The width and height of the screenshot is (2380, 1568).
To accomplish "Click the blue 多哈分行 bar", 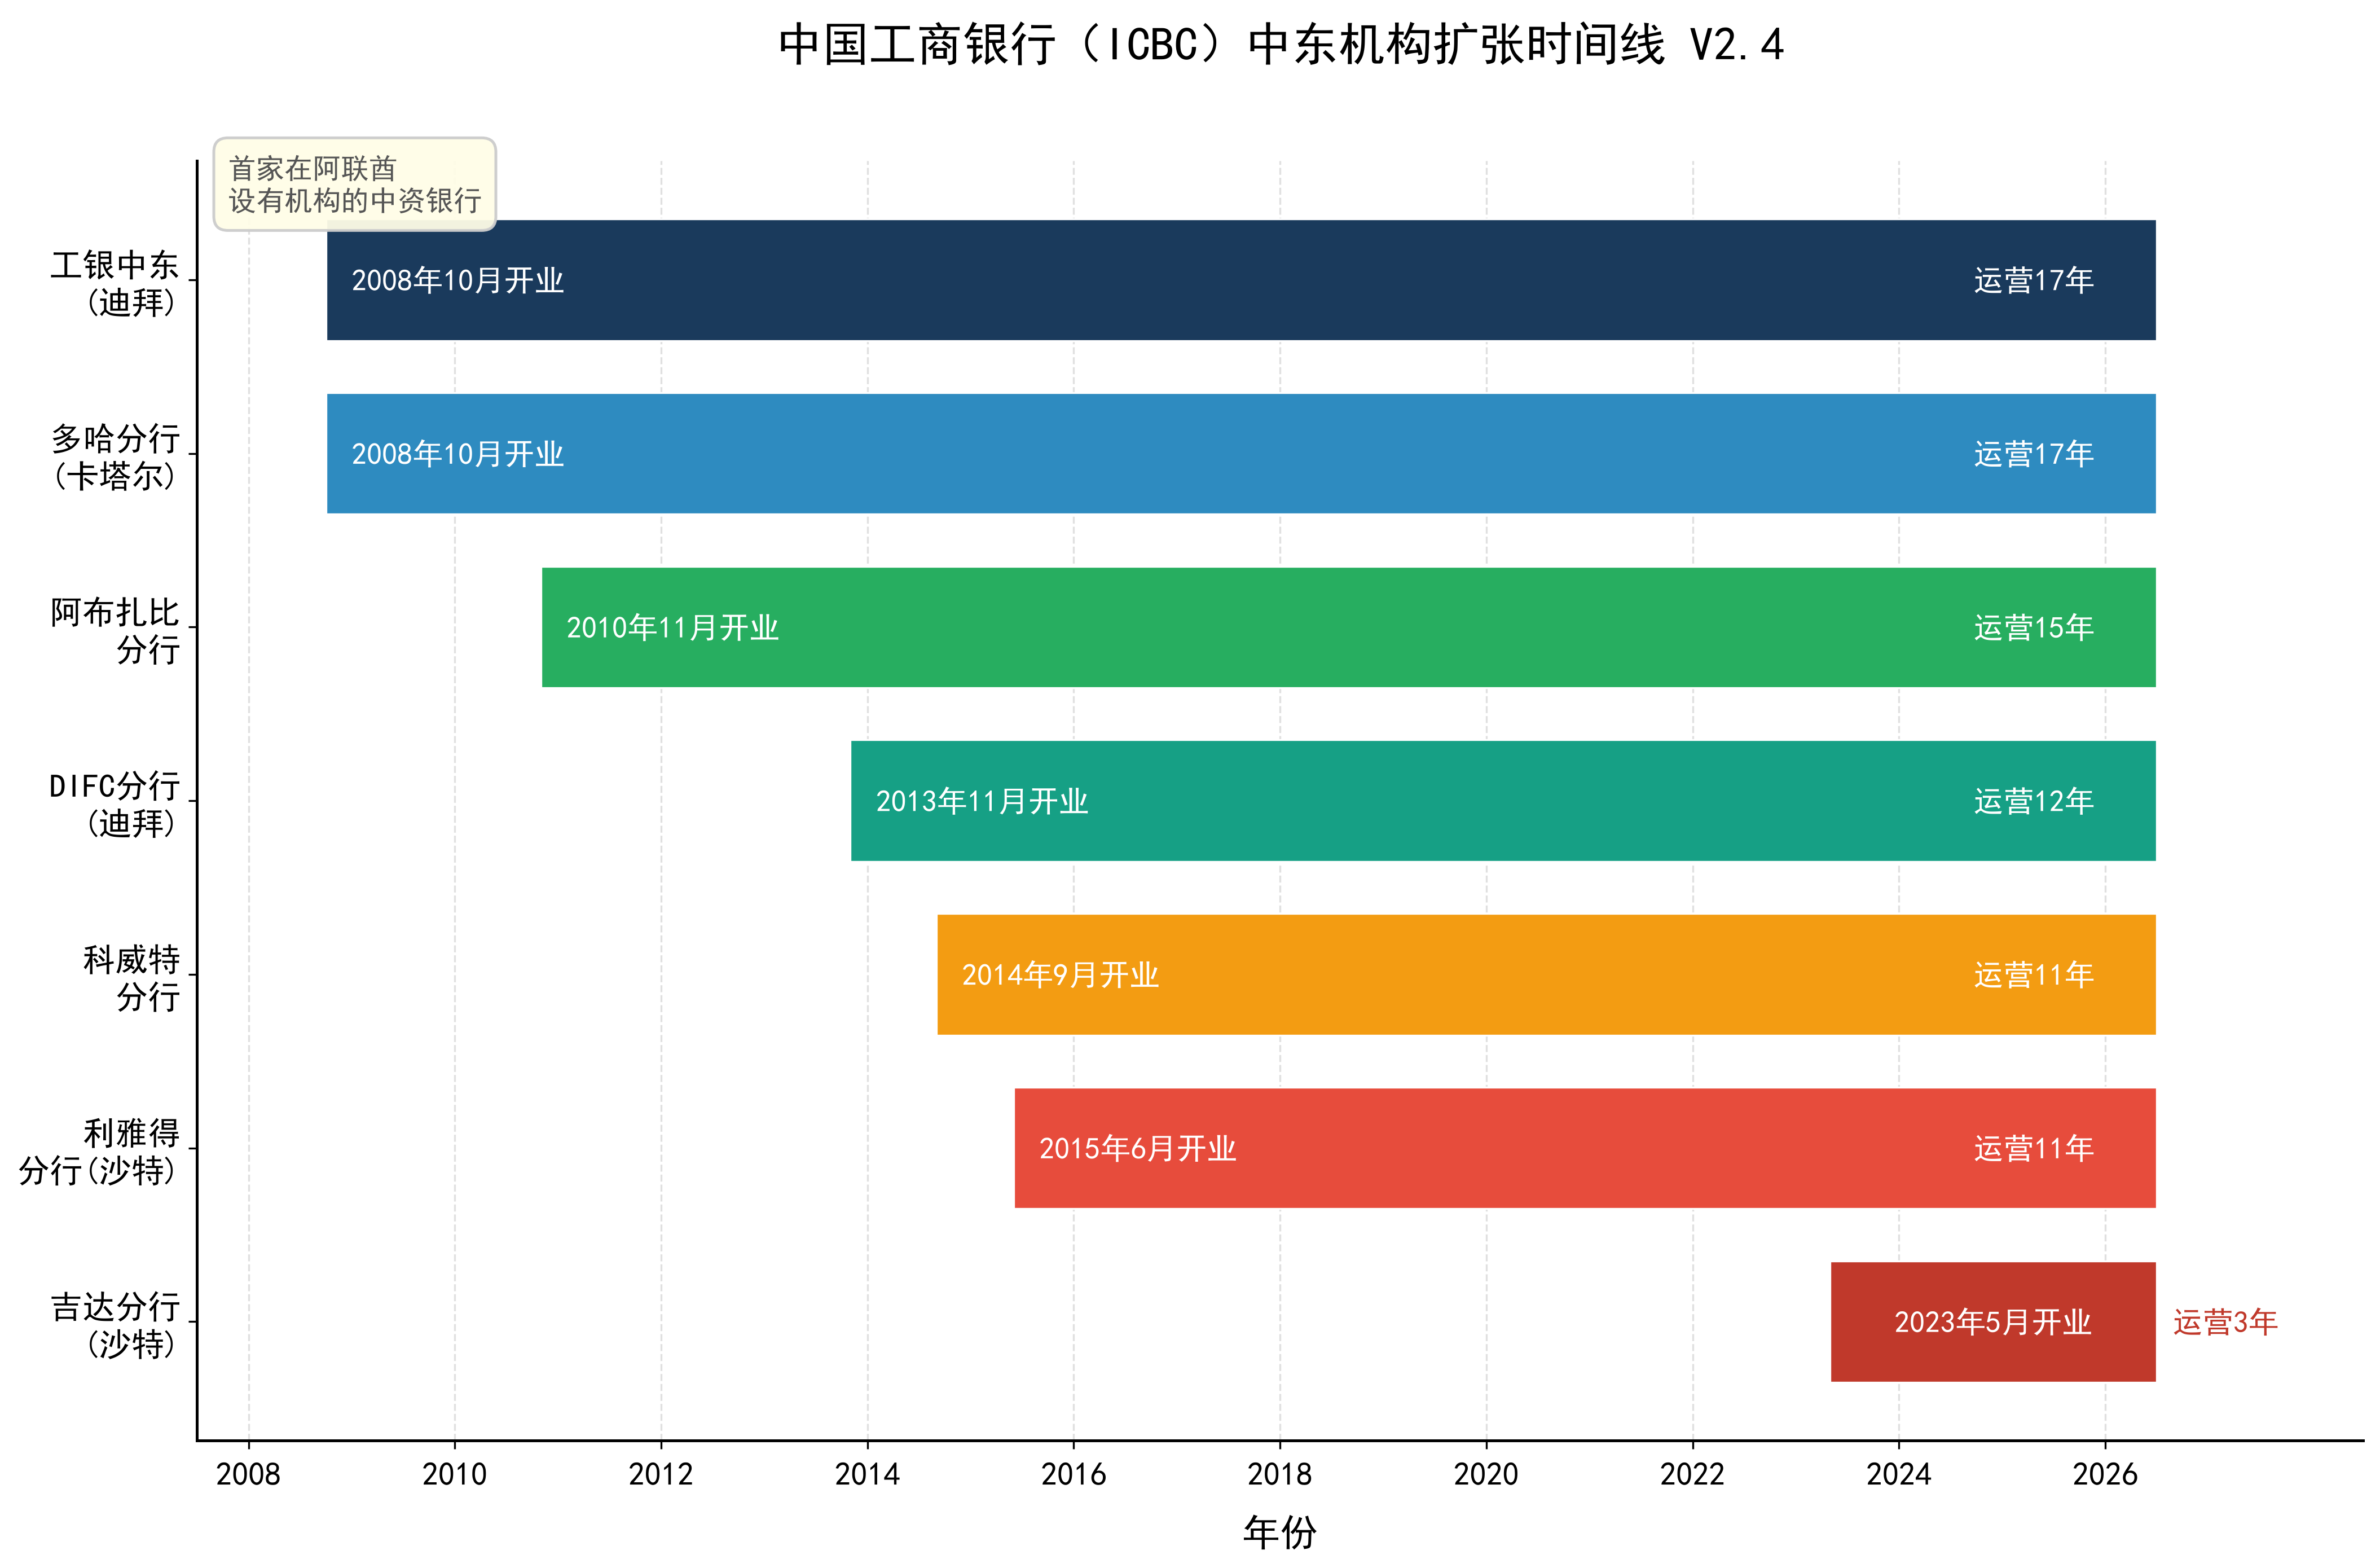I will [x=1241, y=454].
